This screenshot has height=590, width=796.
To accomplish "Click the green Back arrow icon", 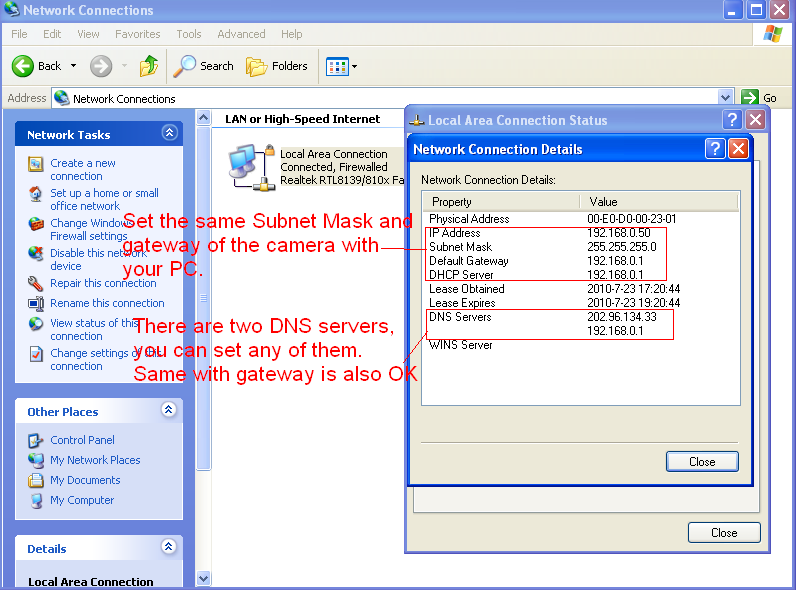I will coord(23,66).
